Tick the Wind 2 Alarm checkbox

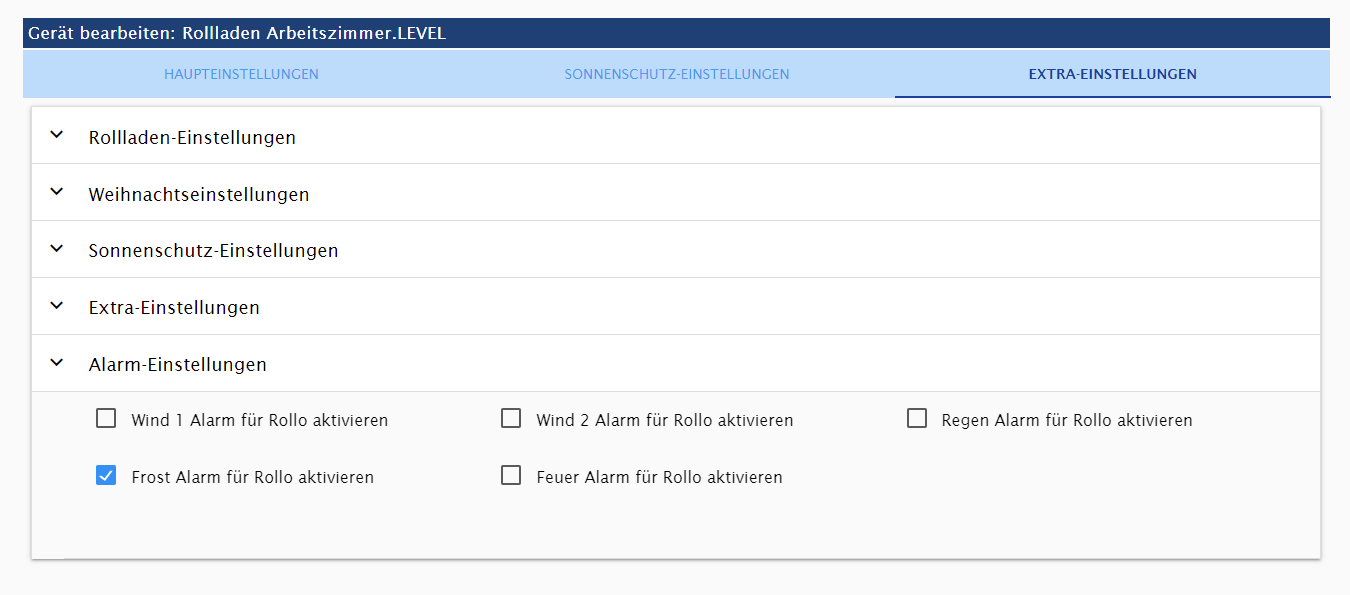click(x=511, y=419)
